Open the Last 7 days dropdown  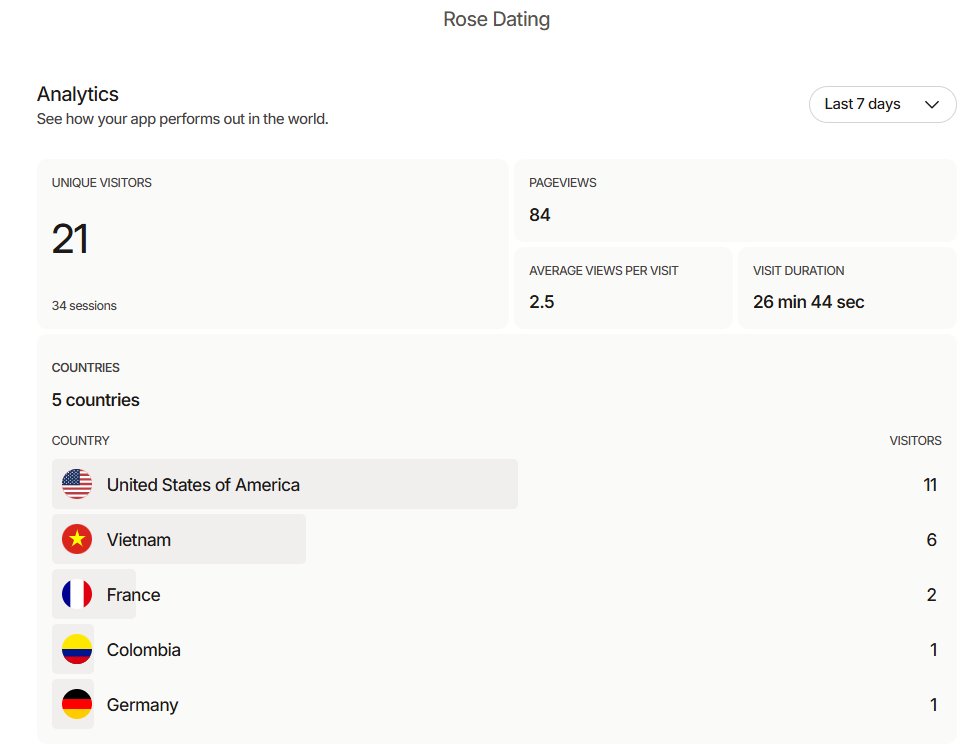pyautogui.click(x=882, y=104)
